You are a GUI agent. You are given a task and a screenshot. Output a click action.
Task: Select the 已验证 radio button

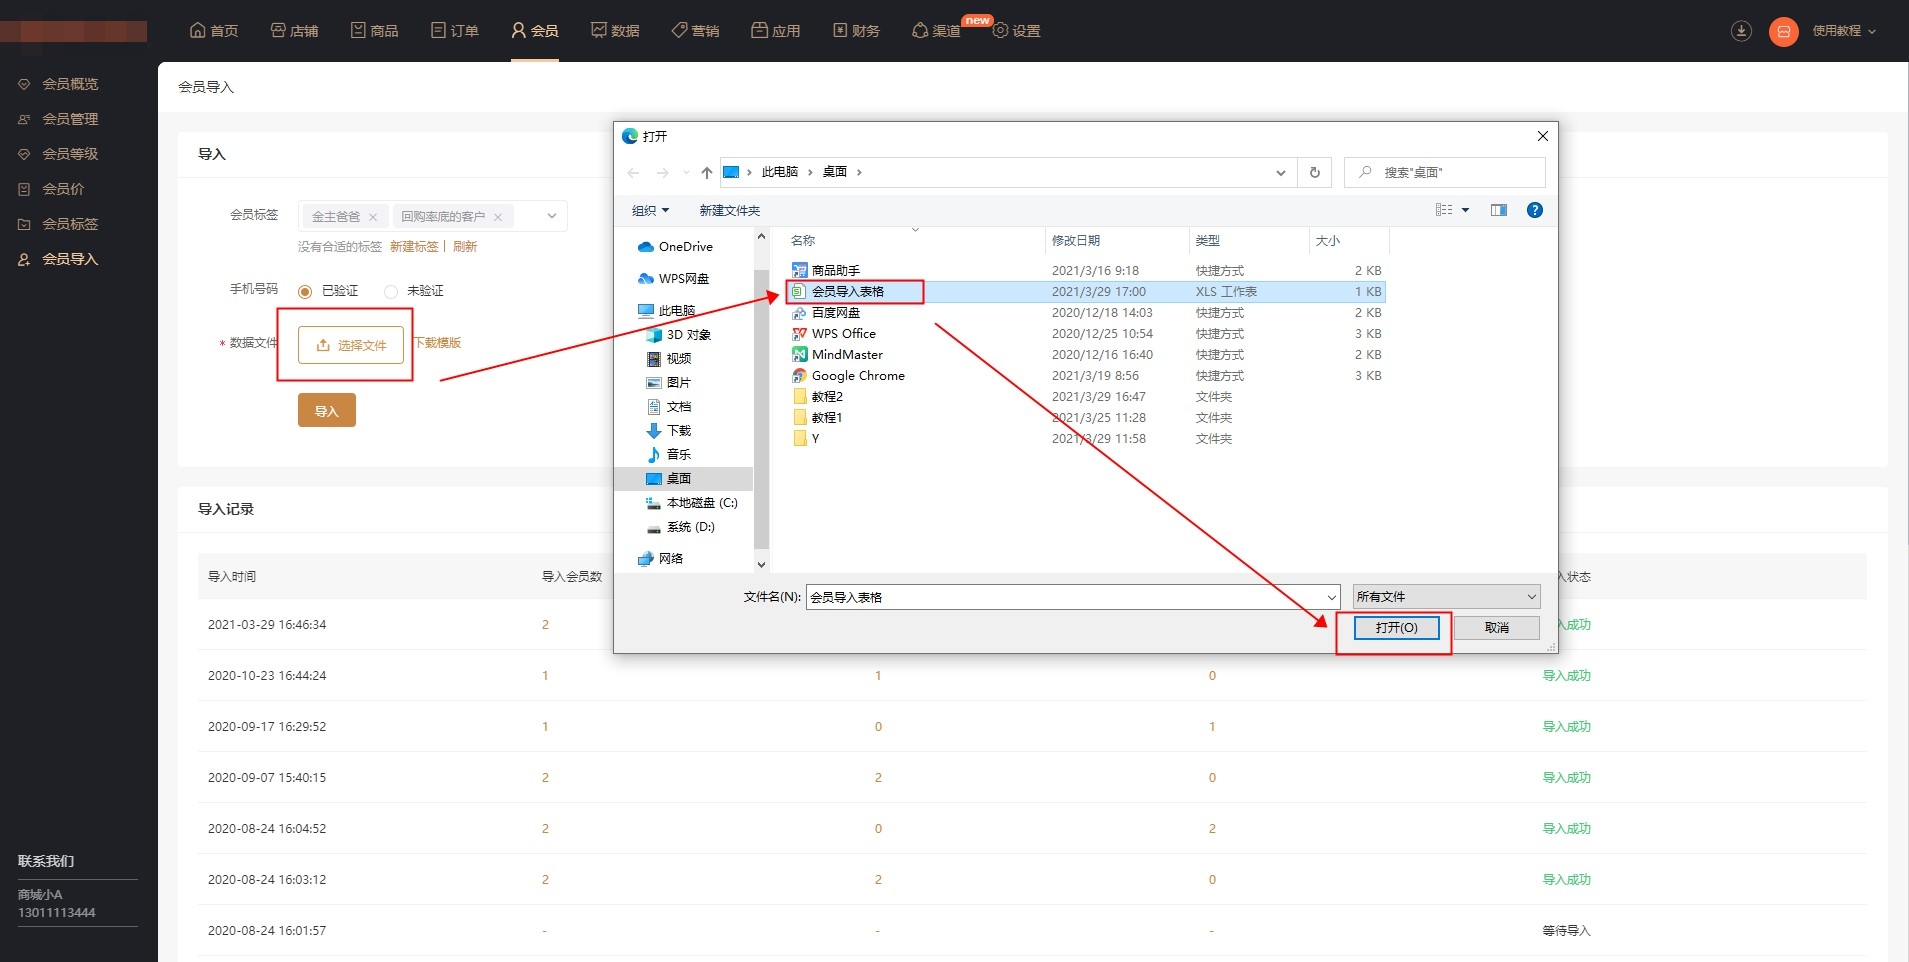305,292
